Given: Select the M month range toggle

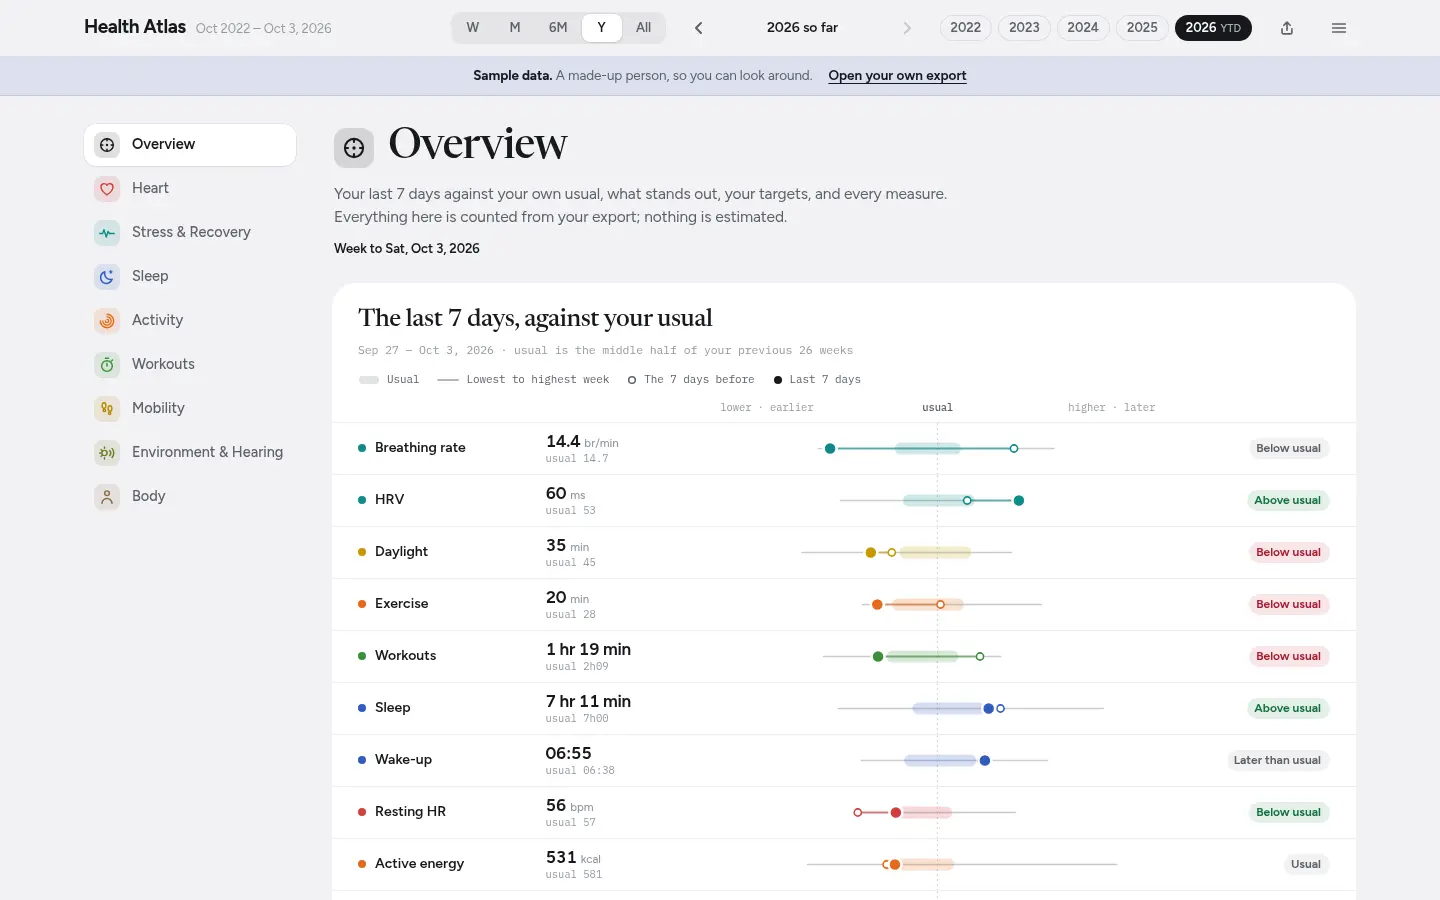Looking at the screenshot, I should click(x=515, y=28).
